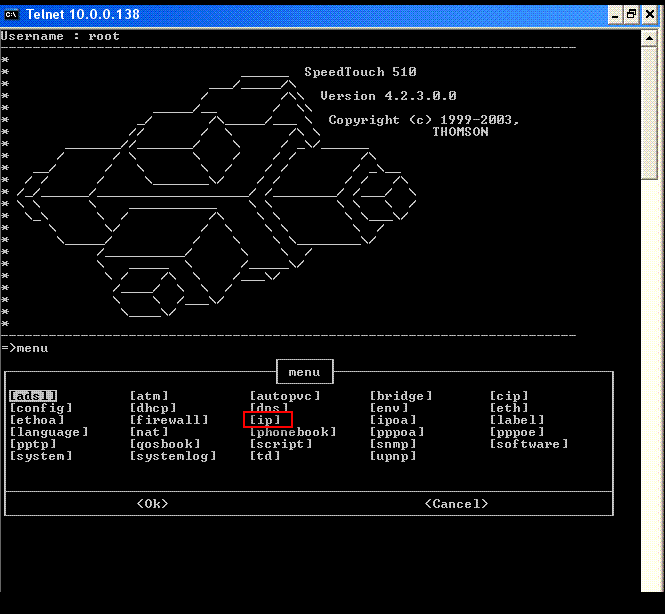Click the [snmp] menu entry
The image size is (665, 614).
(393, 444)
